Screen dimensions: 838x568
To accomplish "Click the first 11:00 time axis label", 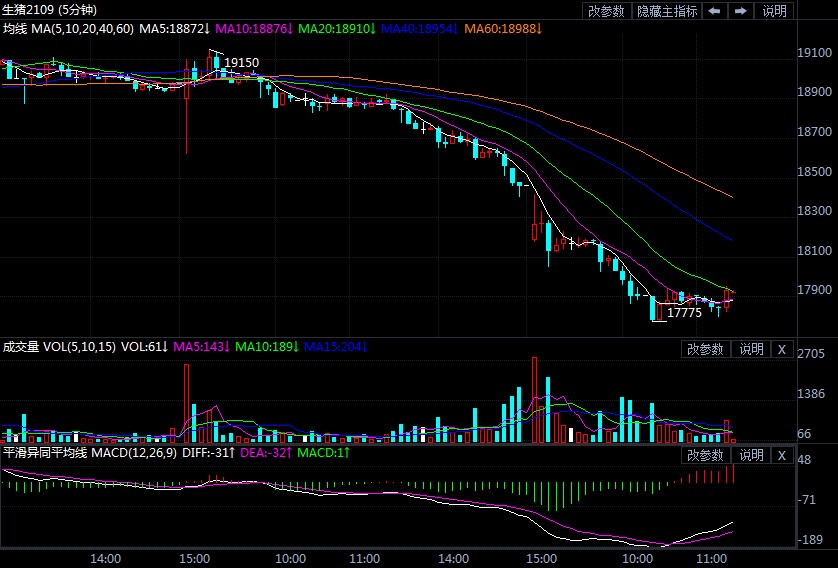I will tap(364, 559).
